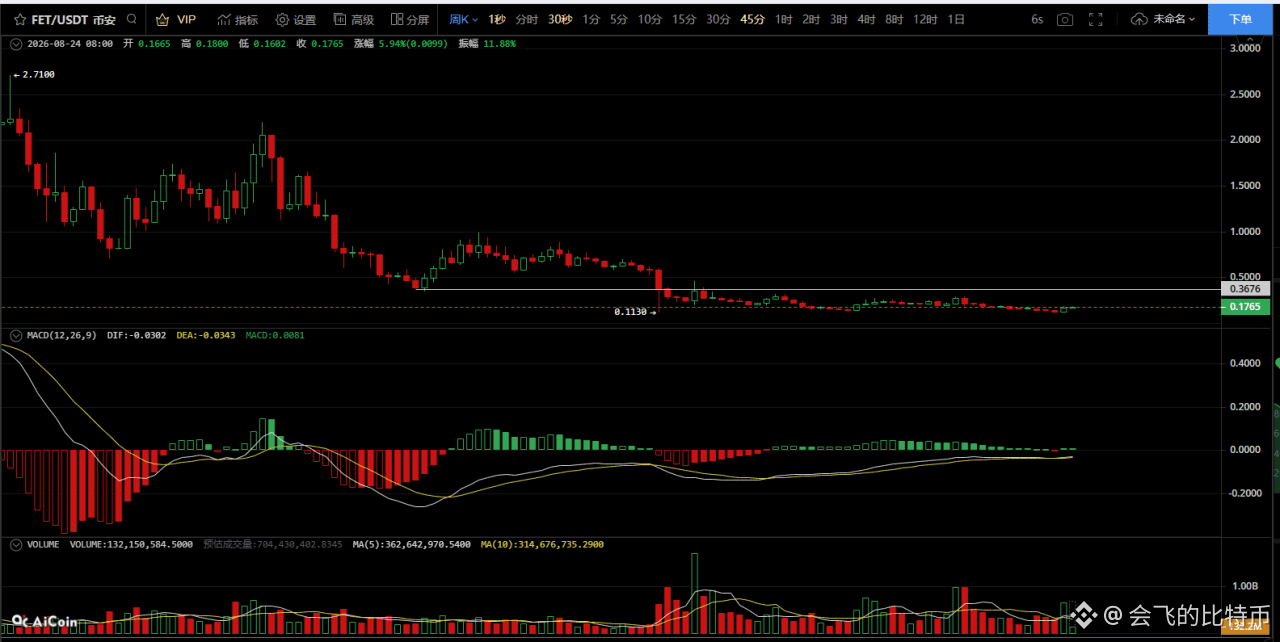Click the 2026-08-24 08:00 candle date
The height and width of the screenshot is (642, 1280).
(x=68, y=44)
